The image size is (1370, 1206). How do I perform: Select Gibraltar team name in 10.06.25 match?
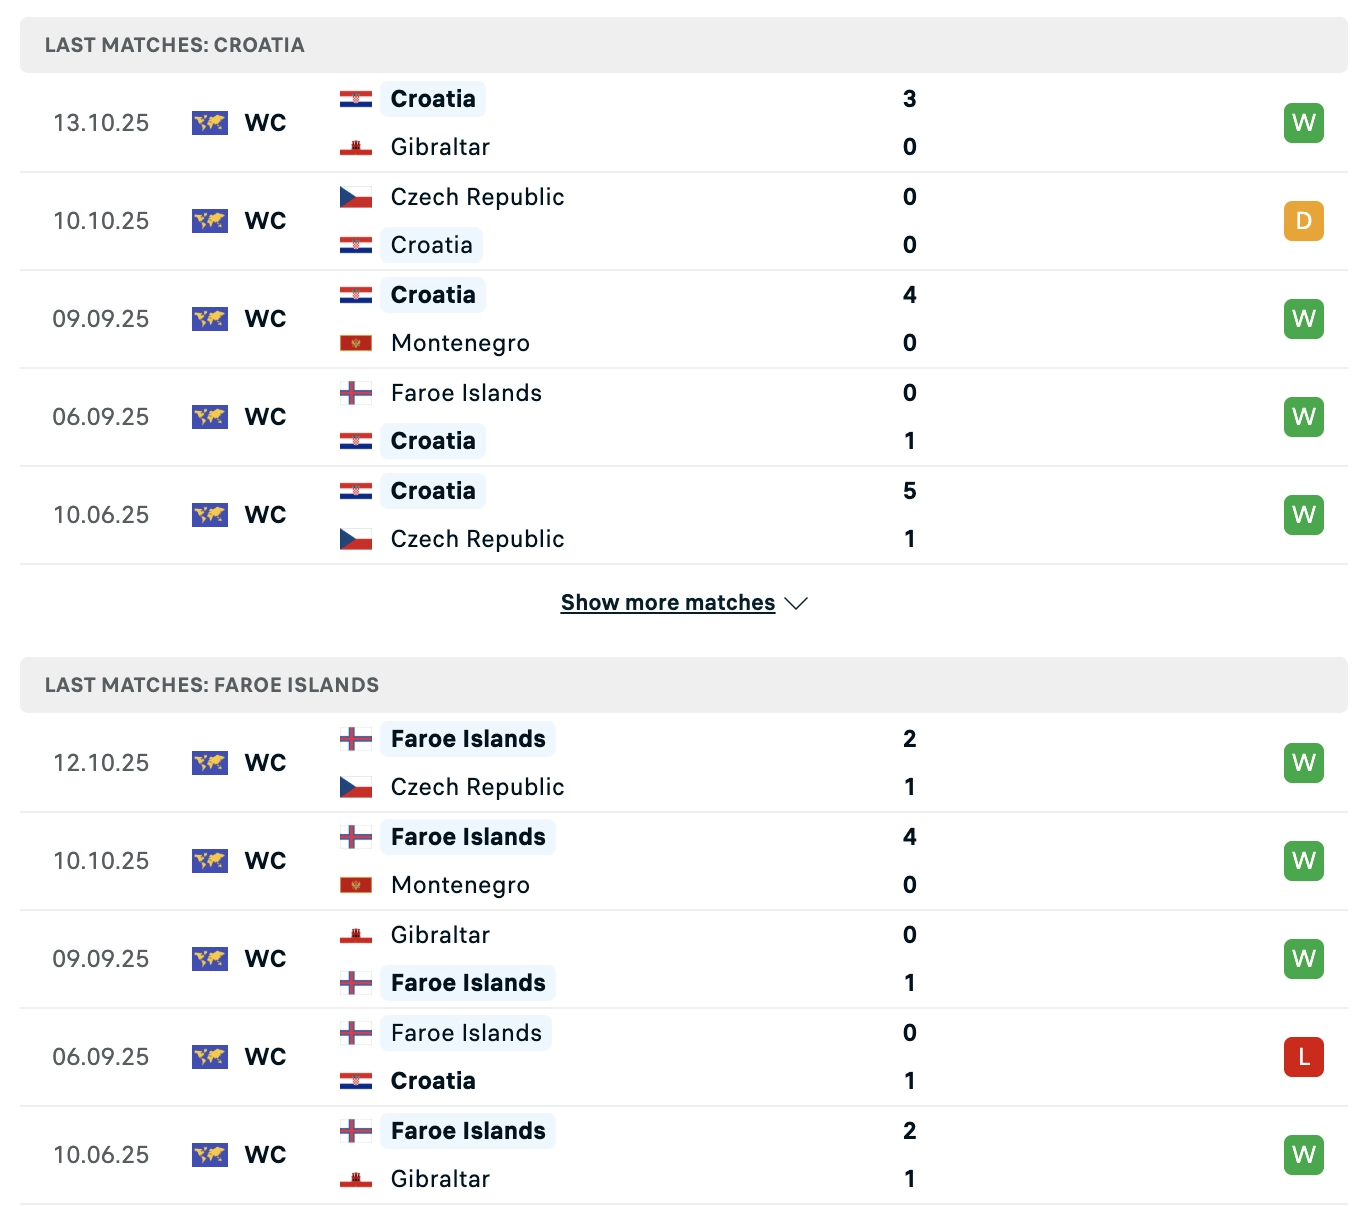(x=440, y=1179)
